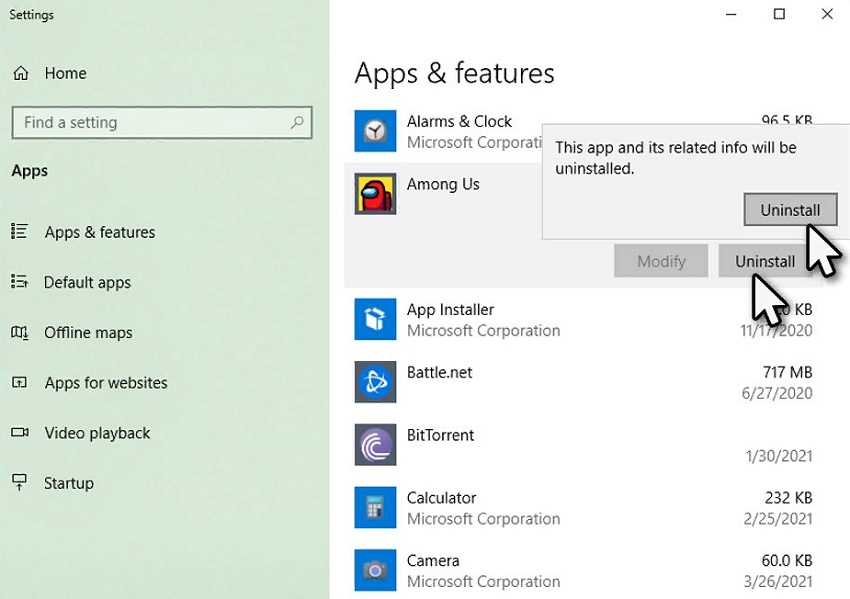This screenshot has width=850, height=599.
Task: Click the 1/30/2021 date for BitTorrent
Action: [x=779, y=456]
